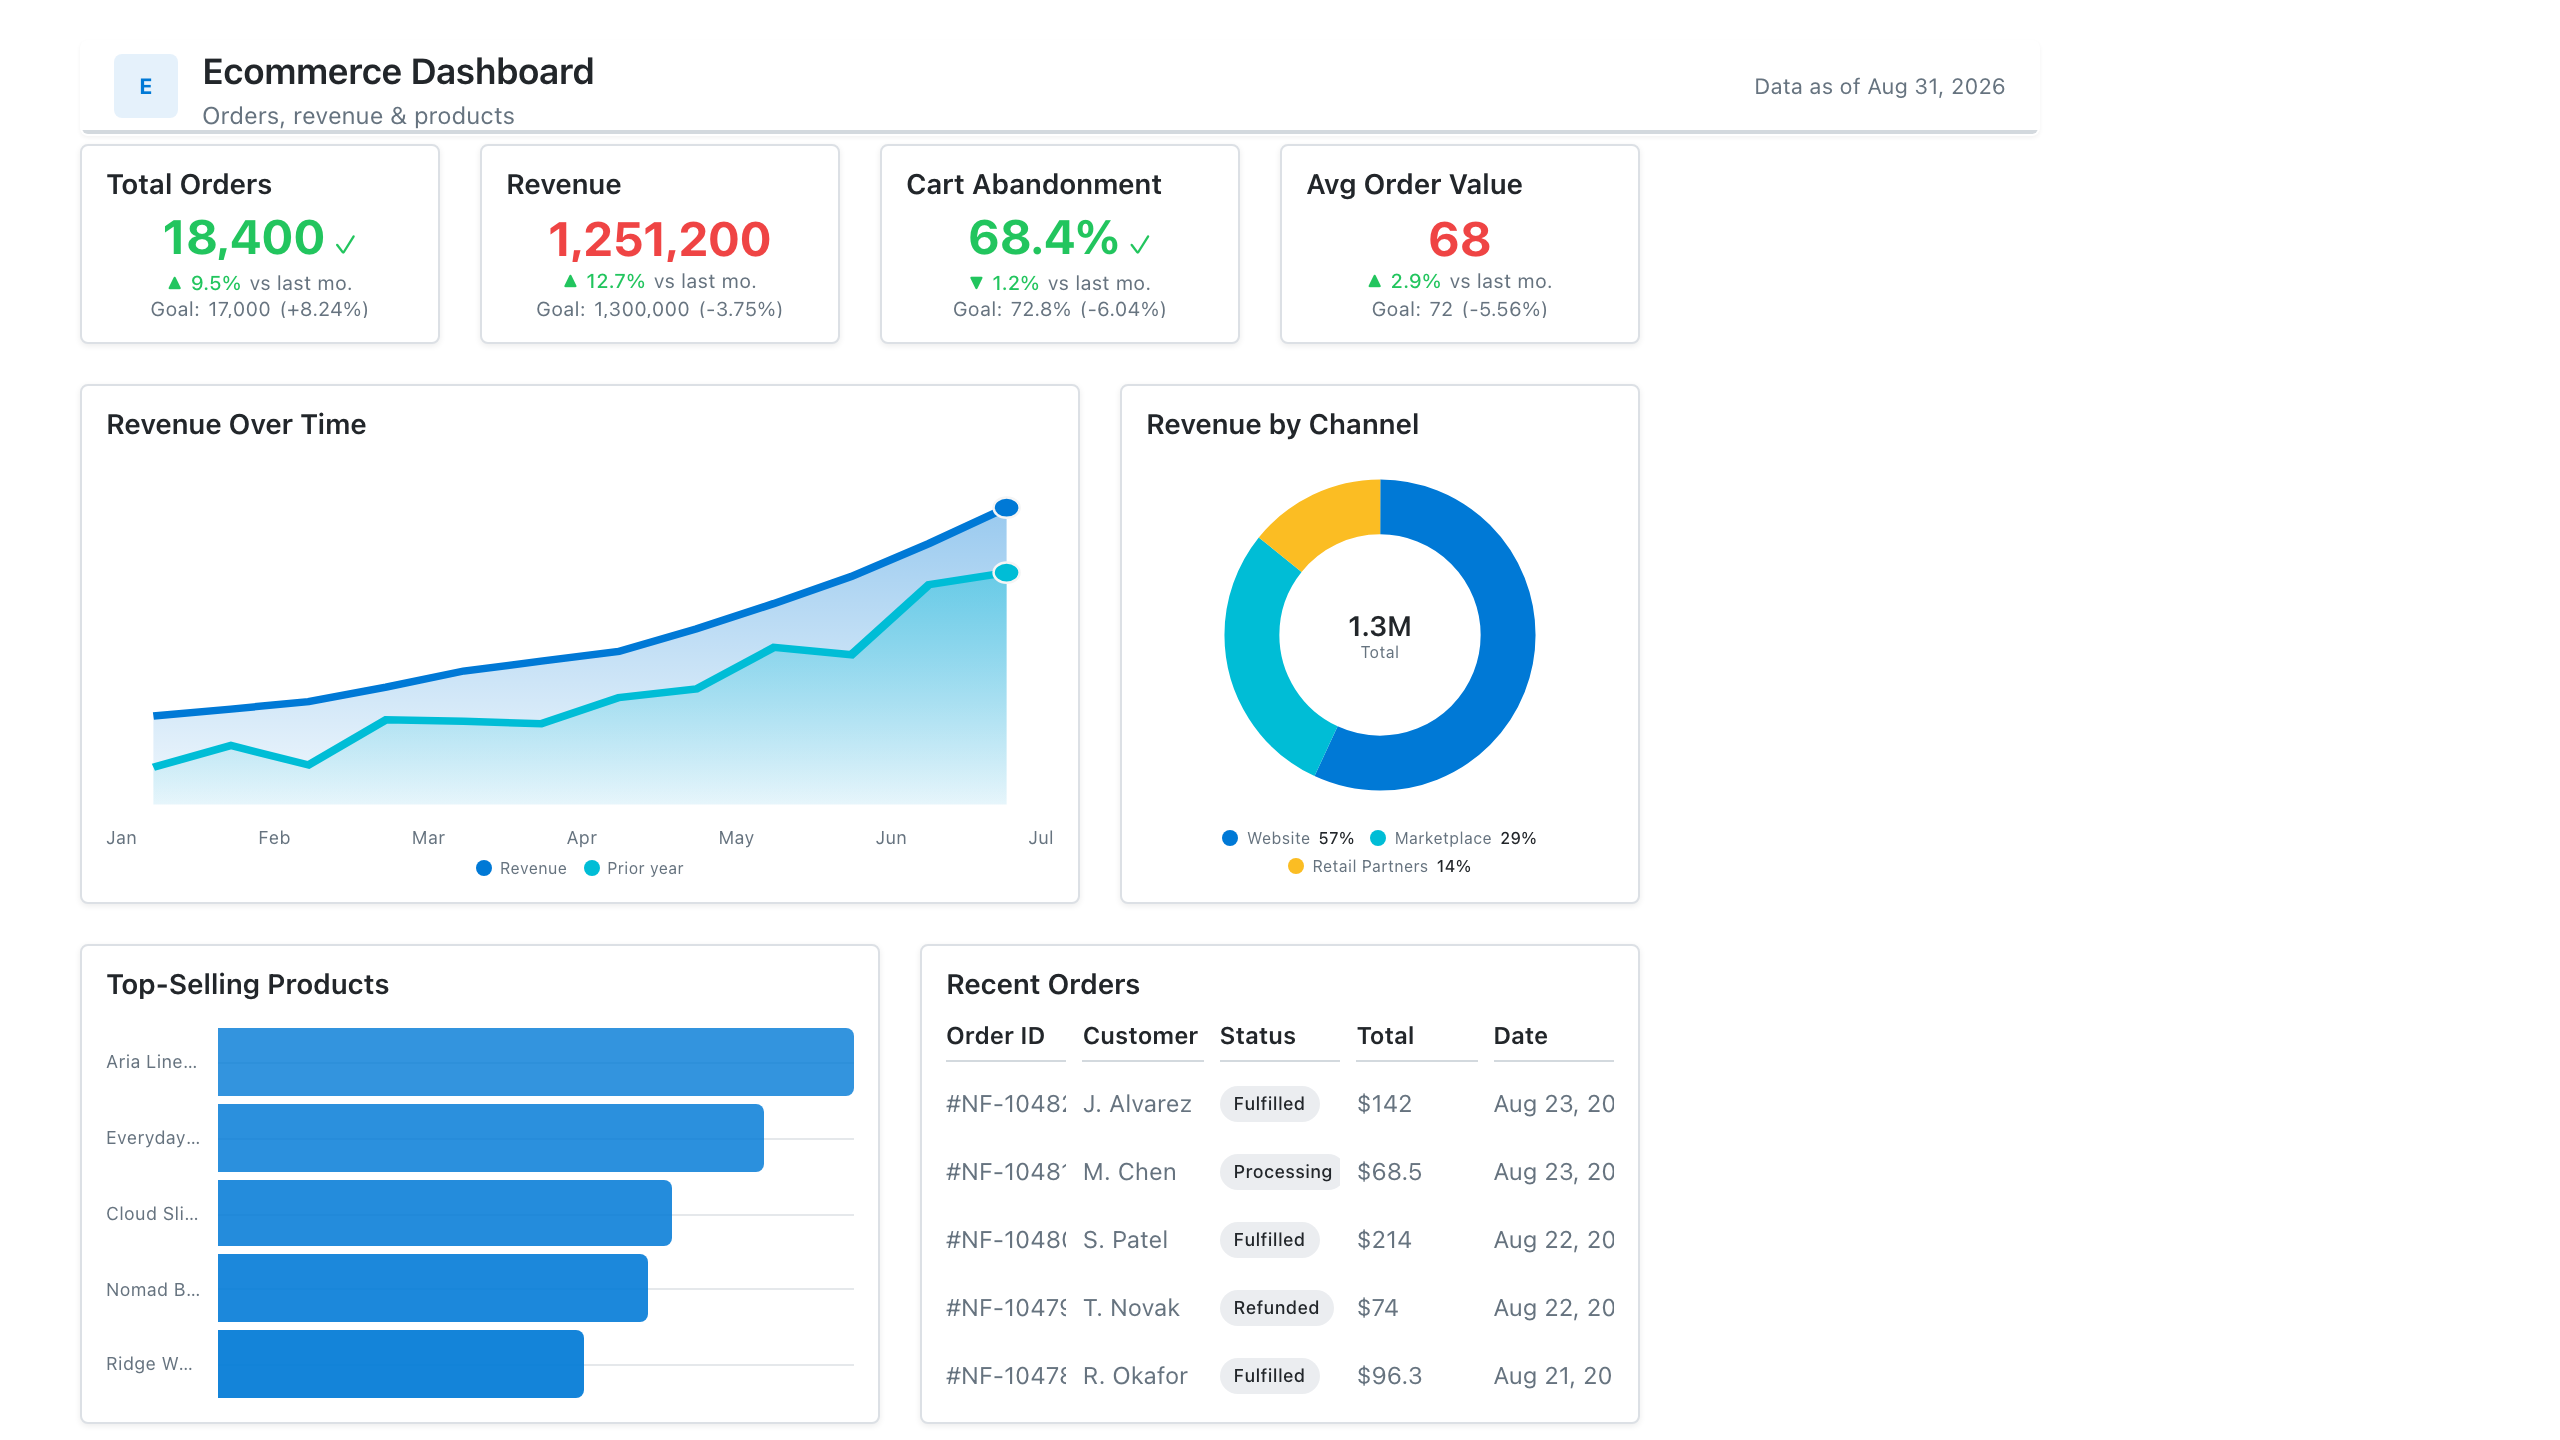Click the Processing badge for M. Chen

1282,1172
